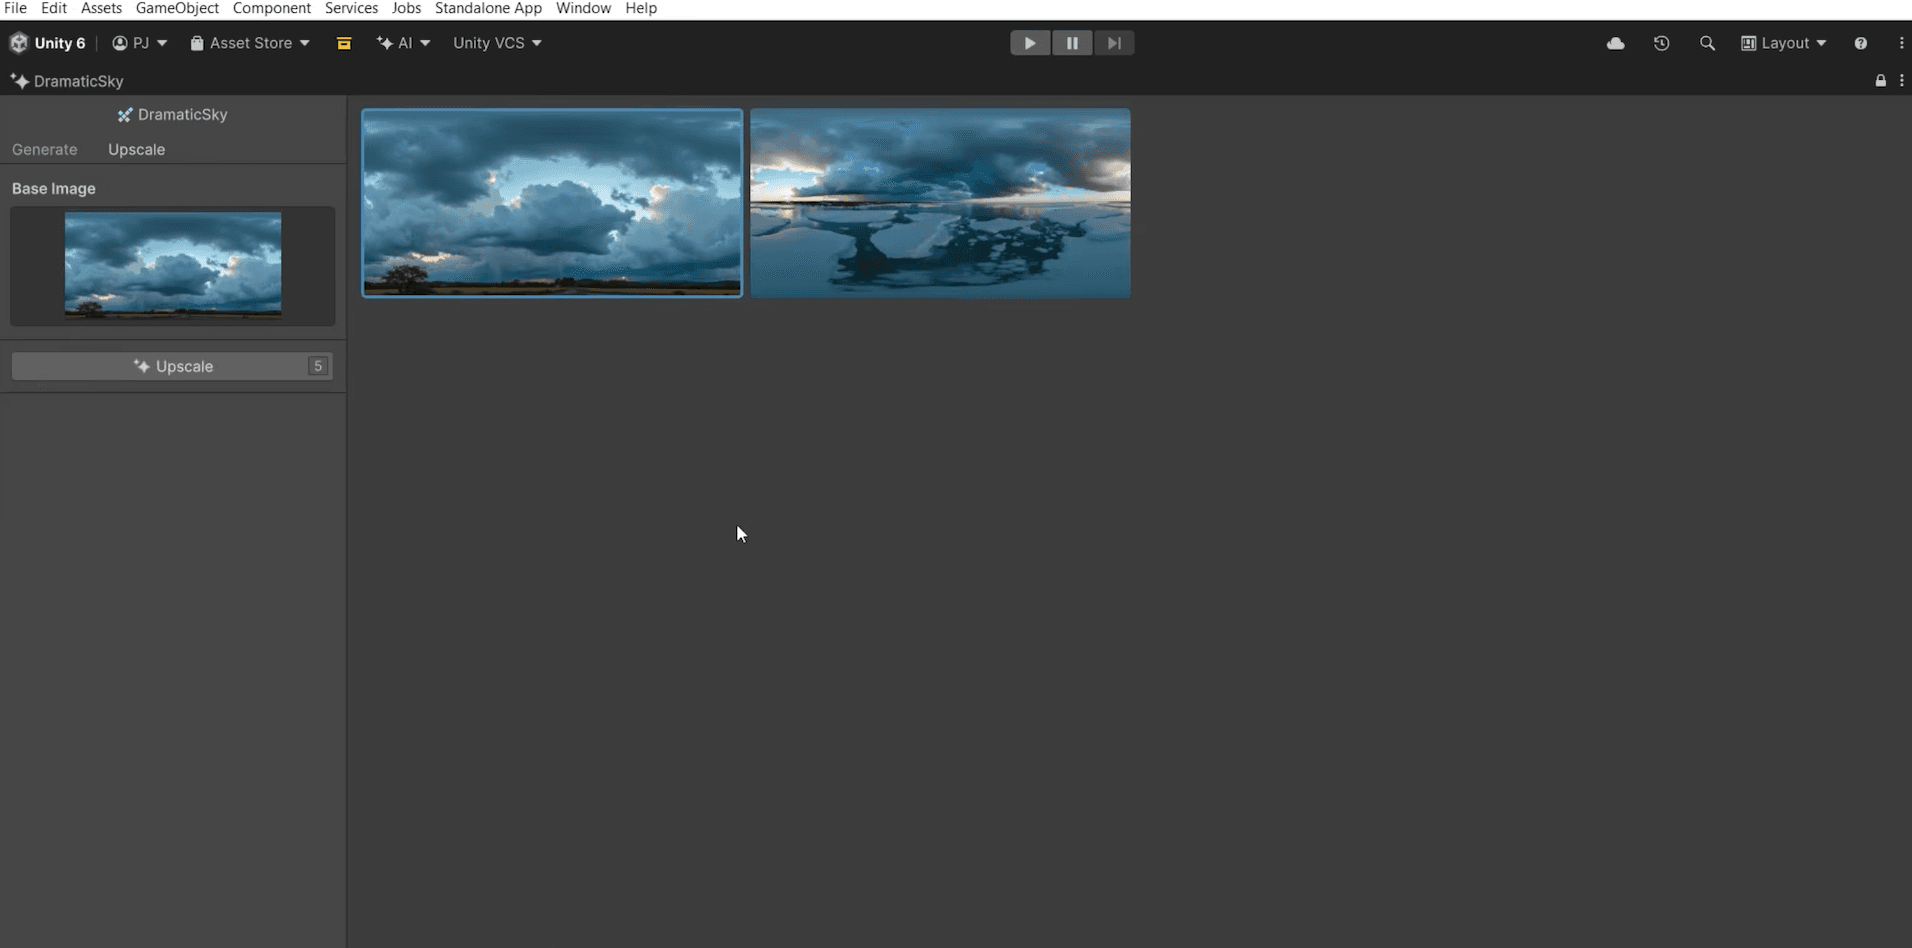
Task: Open the Component menu
Action: [x=272, y=9]
